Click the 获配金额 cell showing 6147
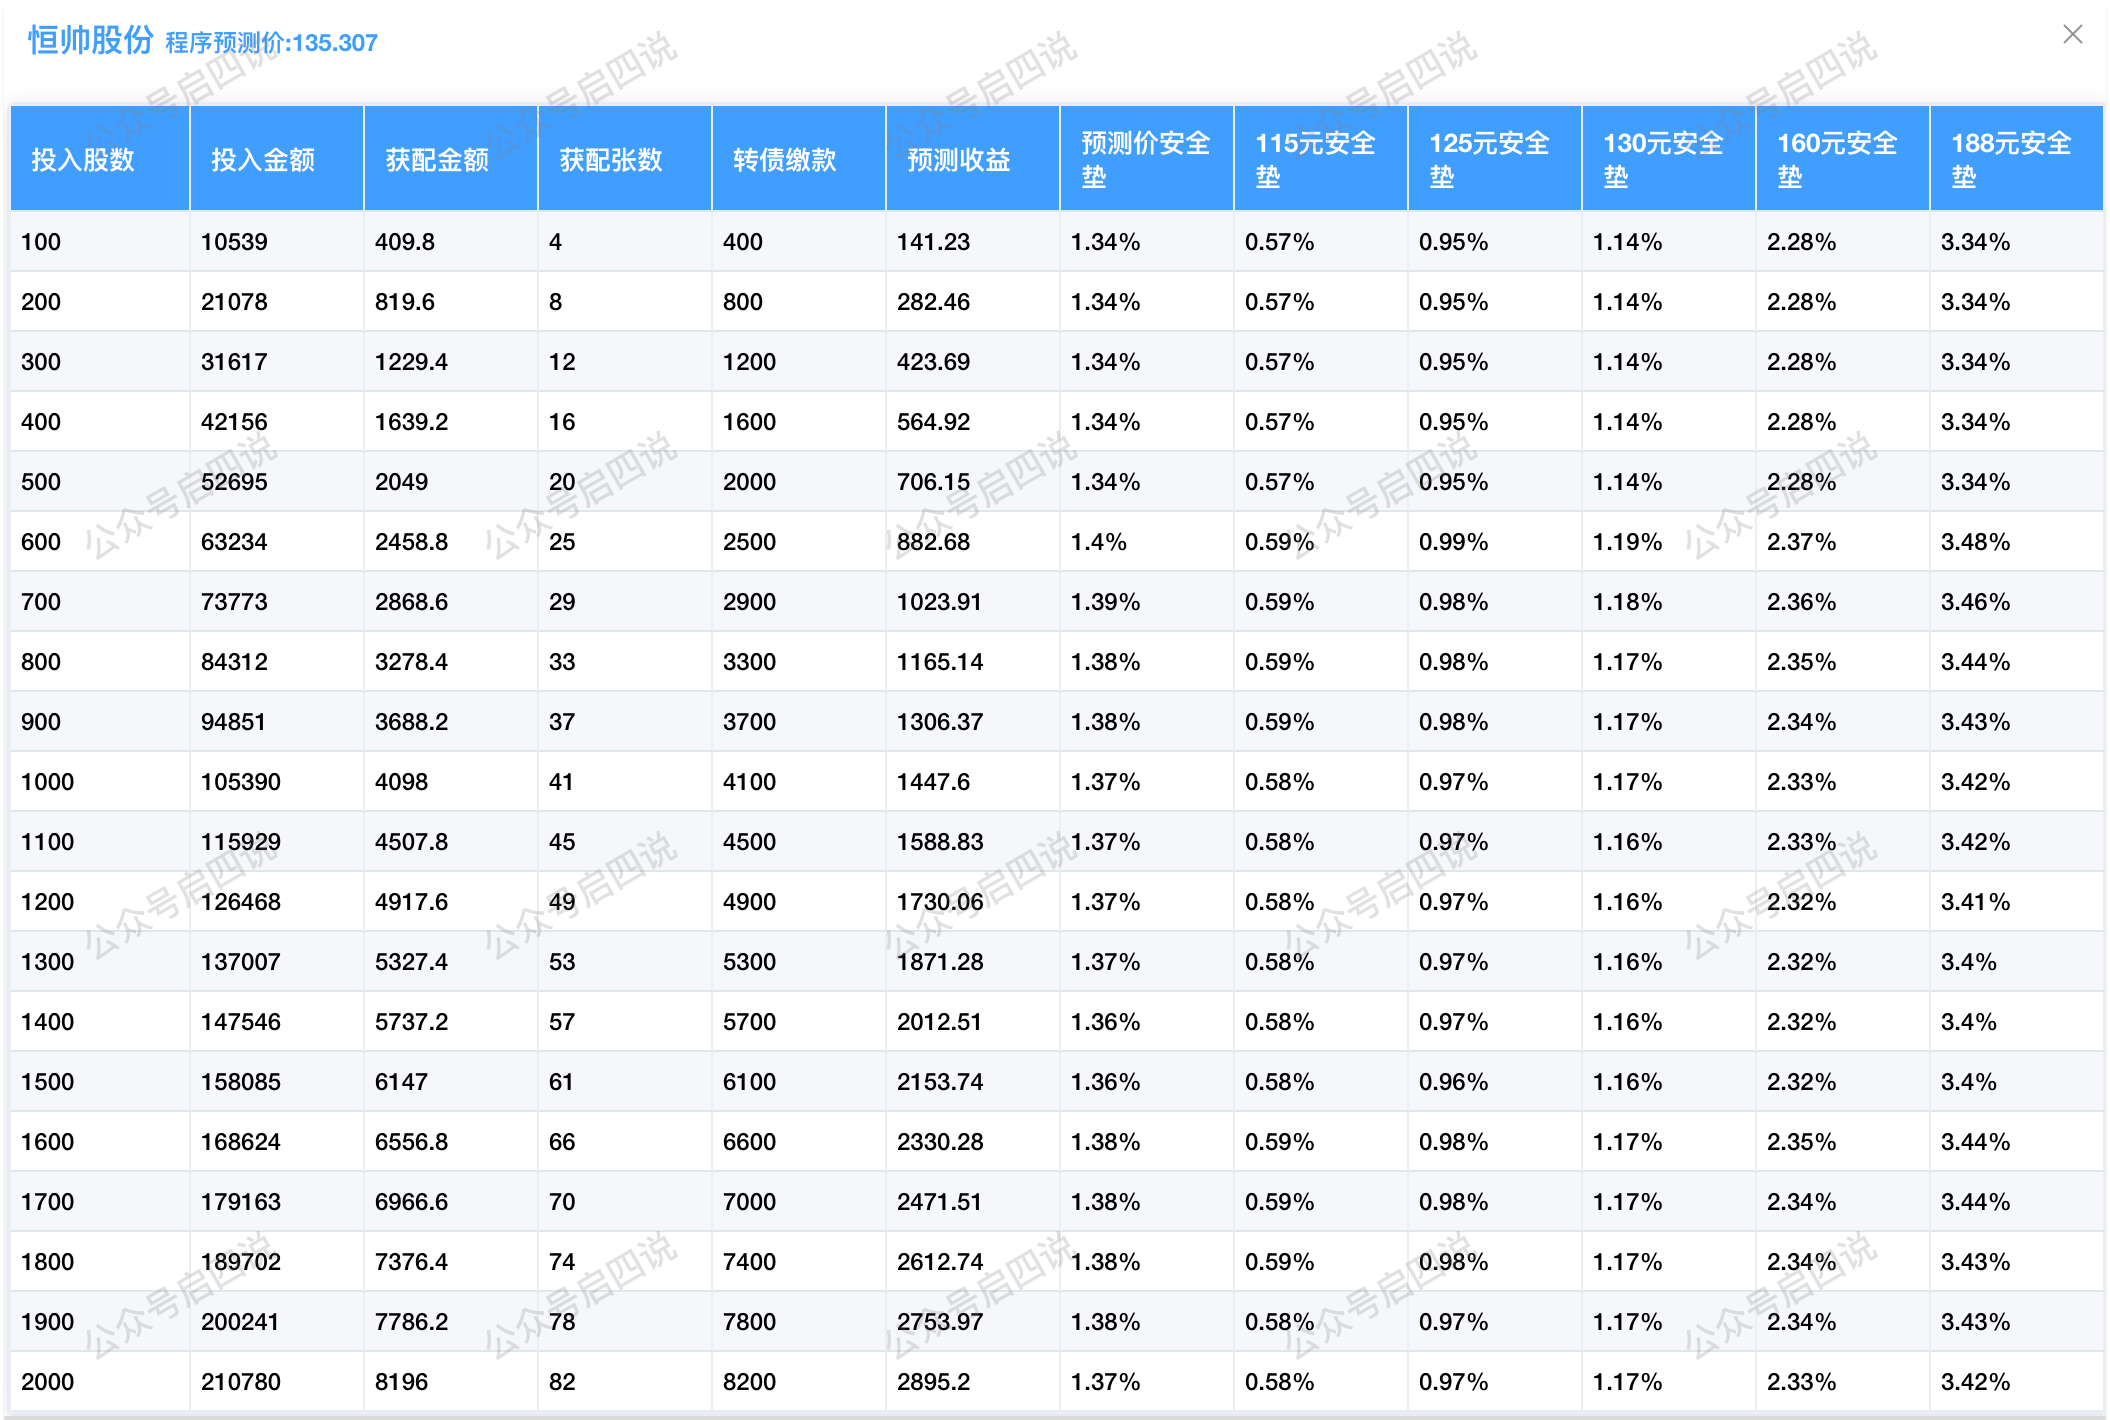2110x1420 pixels. click(401, 1082)
